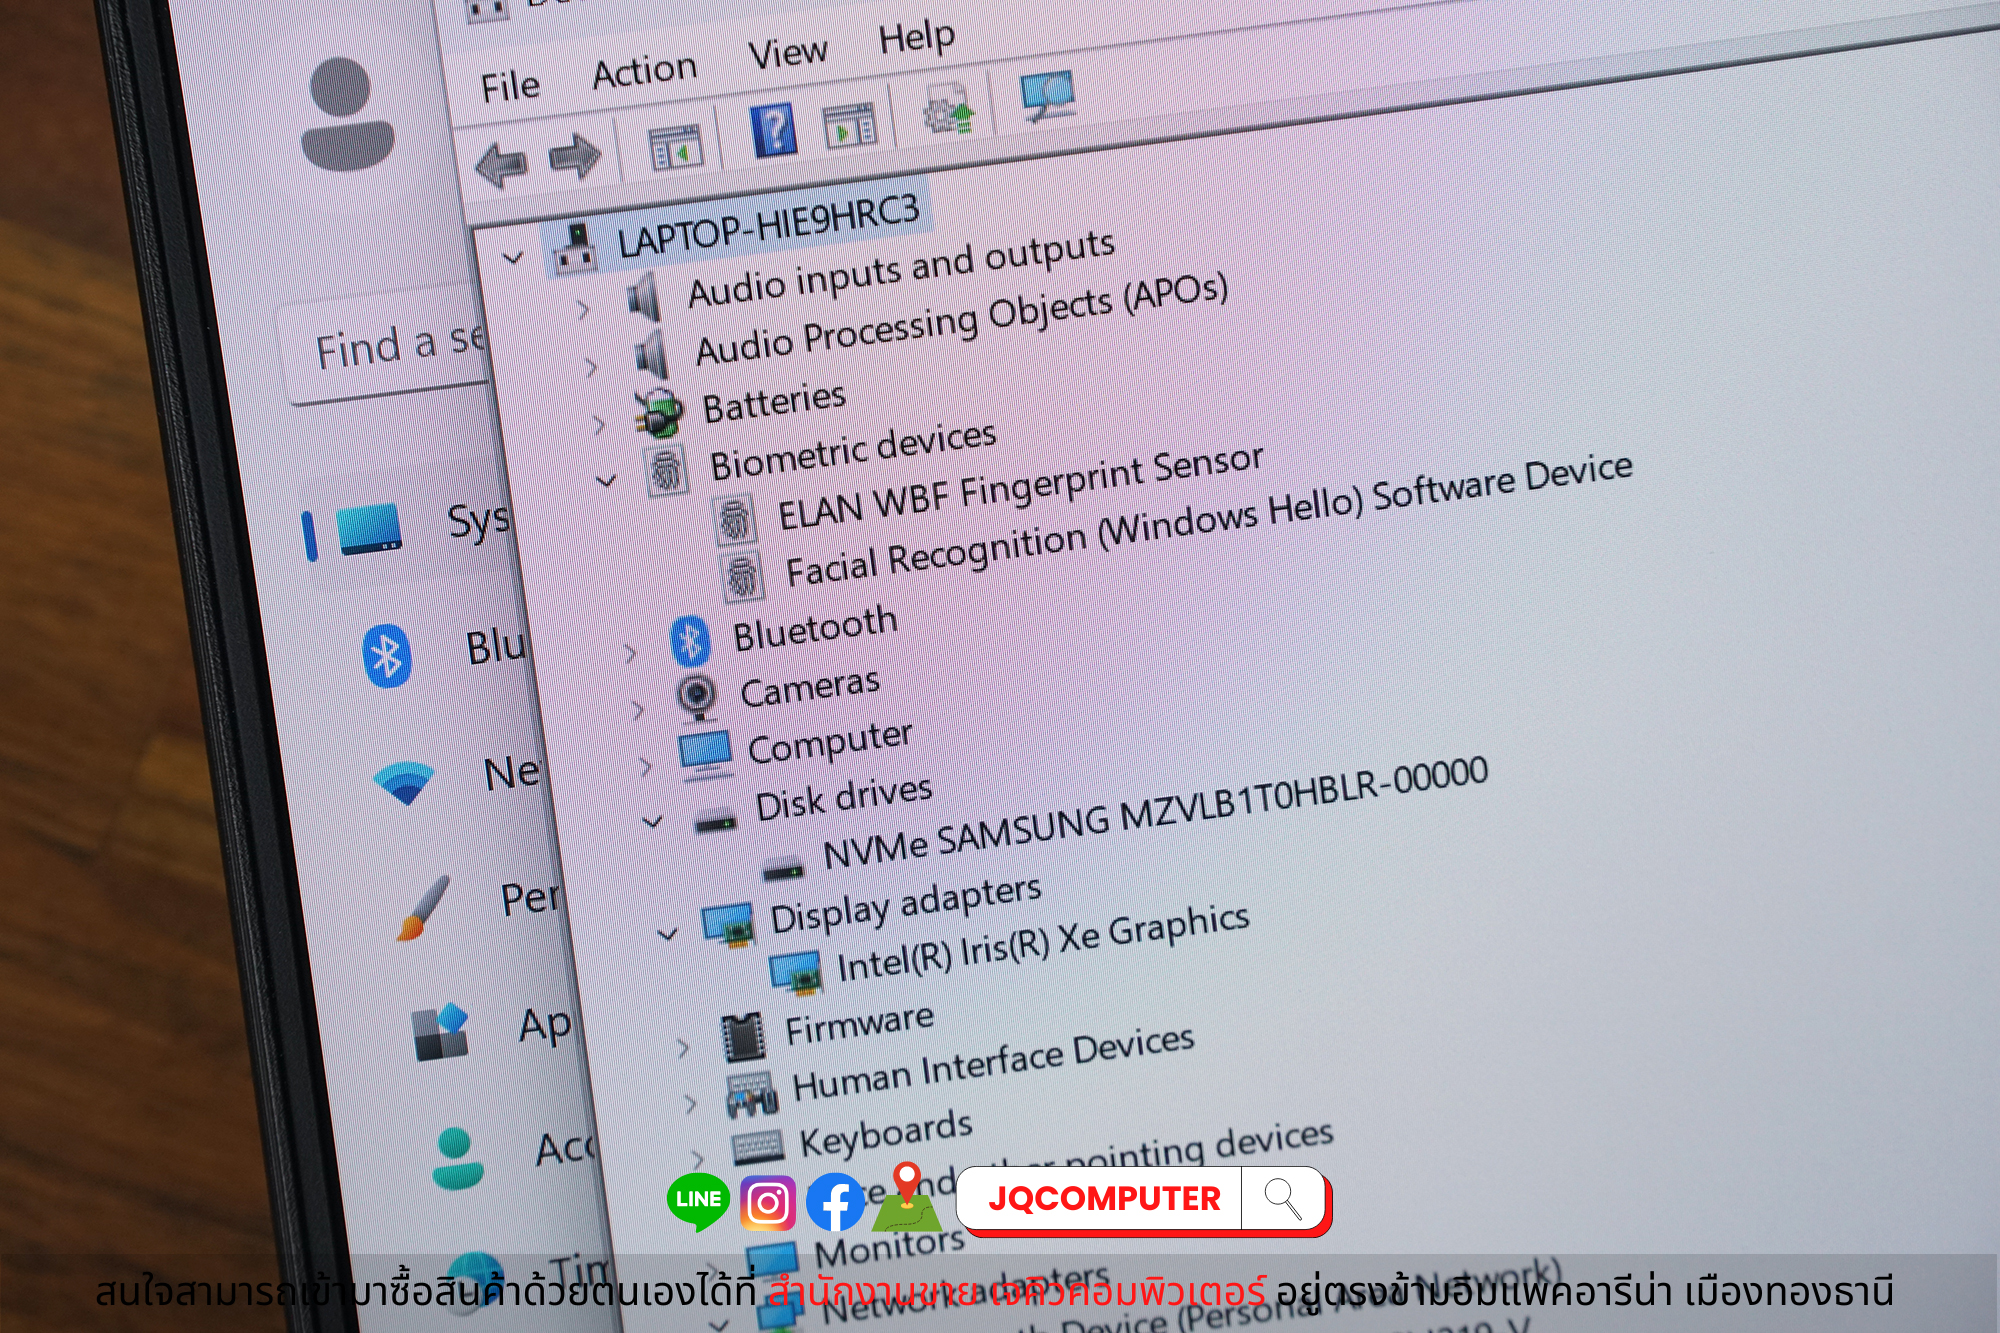Select the Firmware label

859,1025
